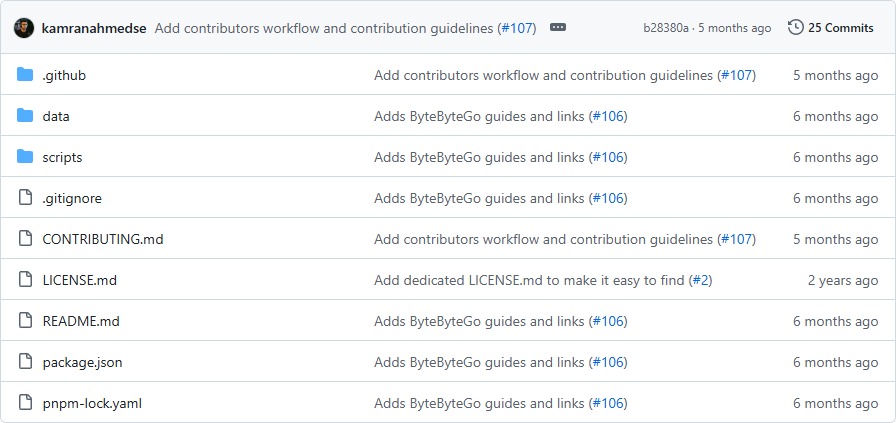Screen dimensions: 896x423
Task: Open pull request #107 in header commit
Action: (x=516, y=28)
